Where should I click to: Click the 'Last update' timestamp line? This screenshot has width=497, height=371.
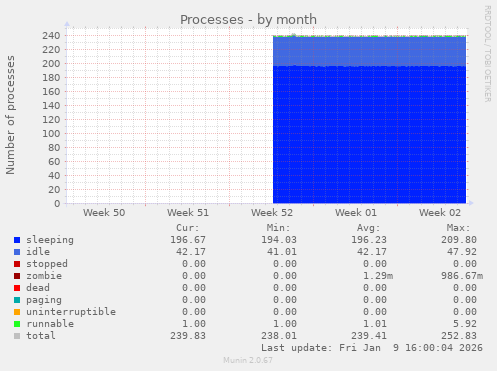(372, 348)
